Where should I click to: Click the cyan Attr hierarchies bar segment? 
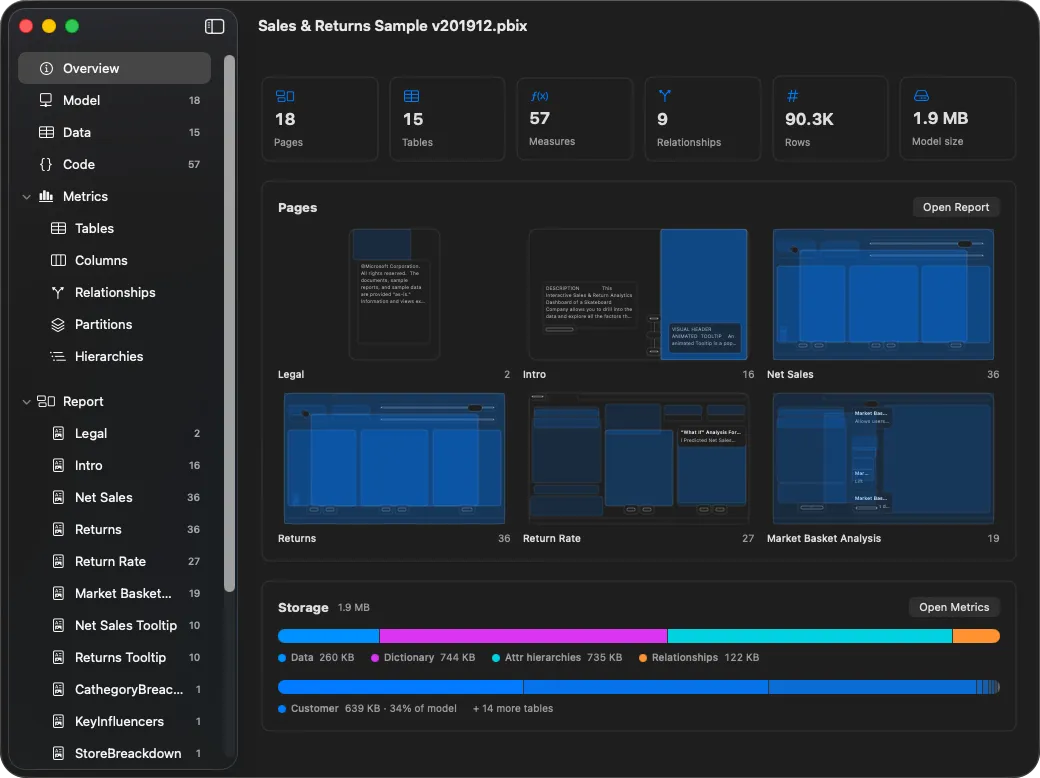pos(810,636)
